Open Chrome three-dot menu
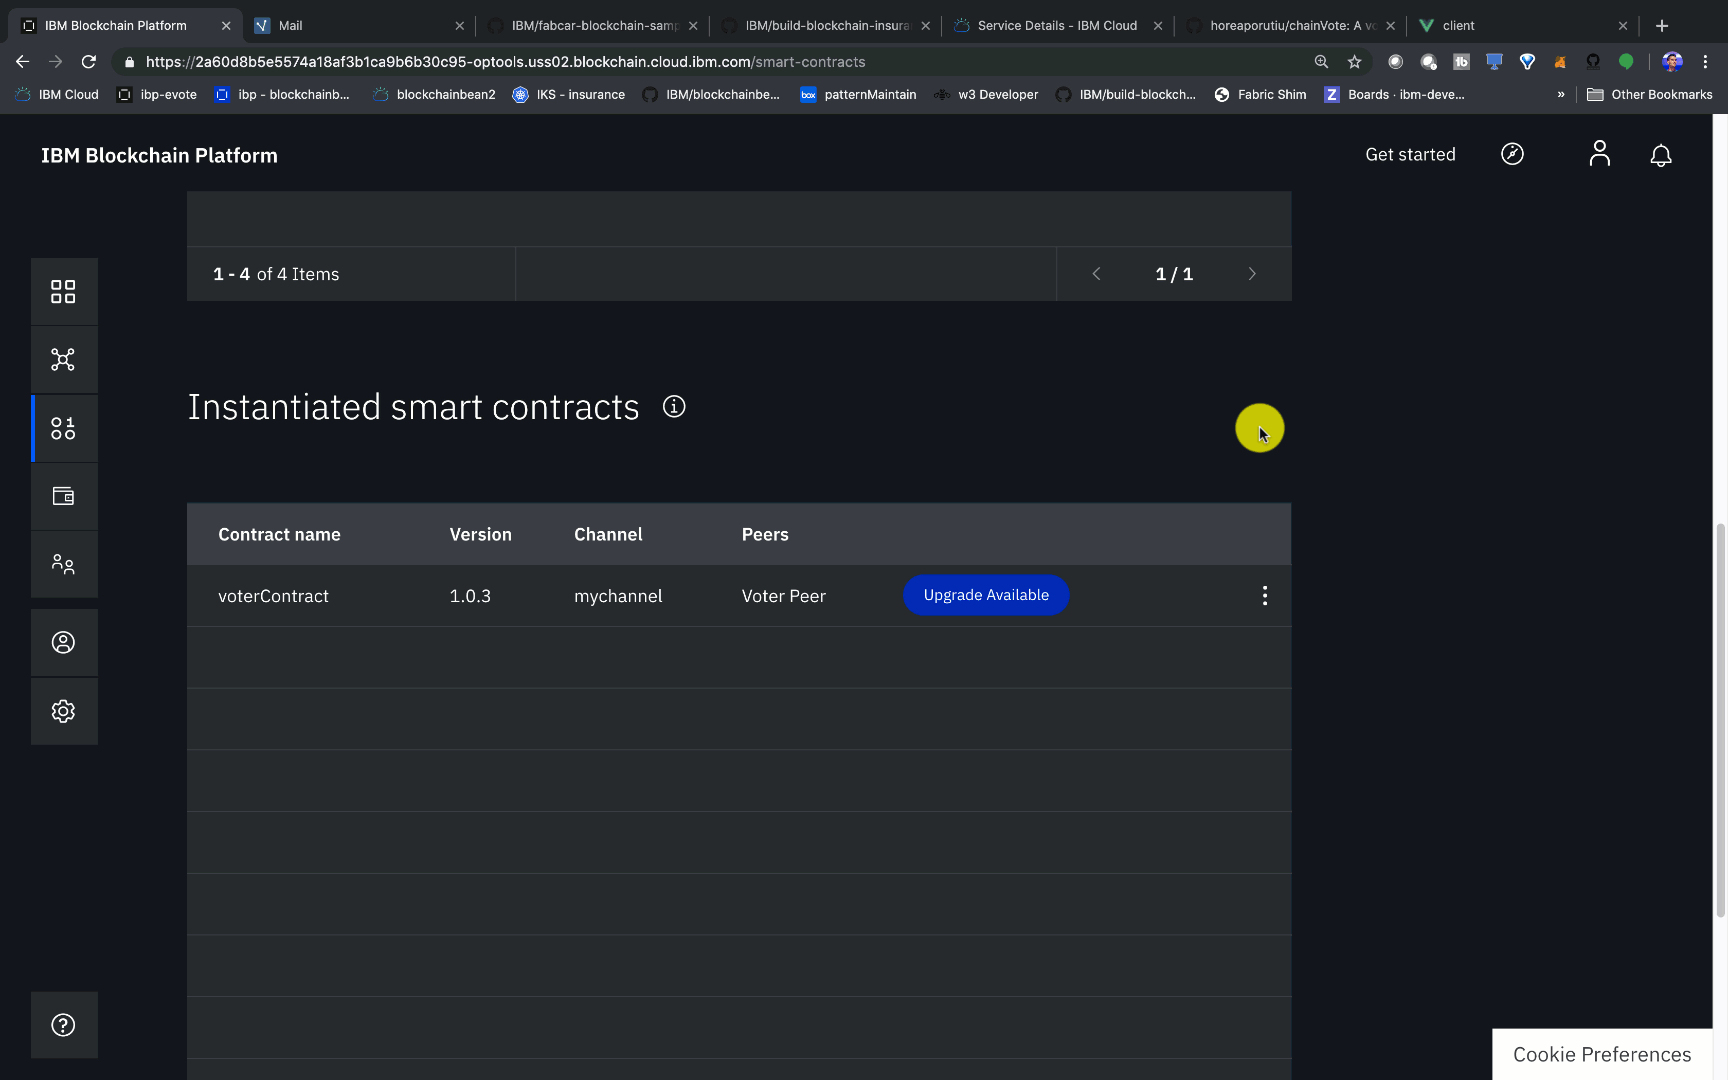 [x=1706, y=62]
